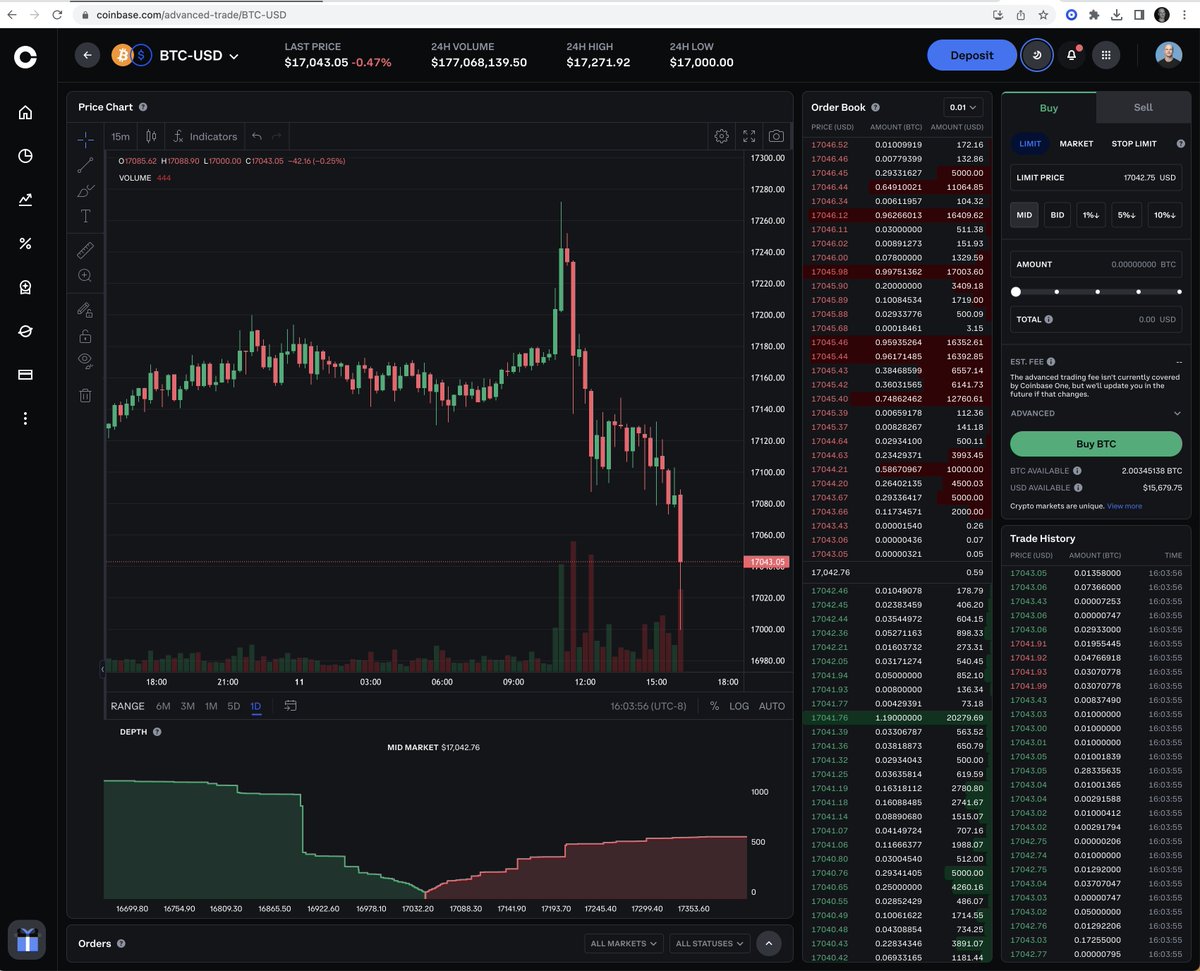This screenshot has height=971, width=1200.
Task: Open the rewards badge sidebar icon
Action: (25, 287)
